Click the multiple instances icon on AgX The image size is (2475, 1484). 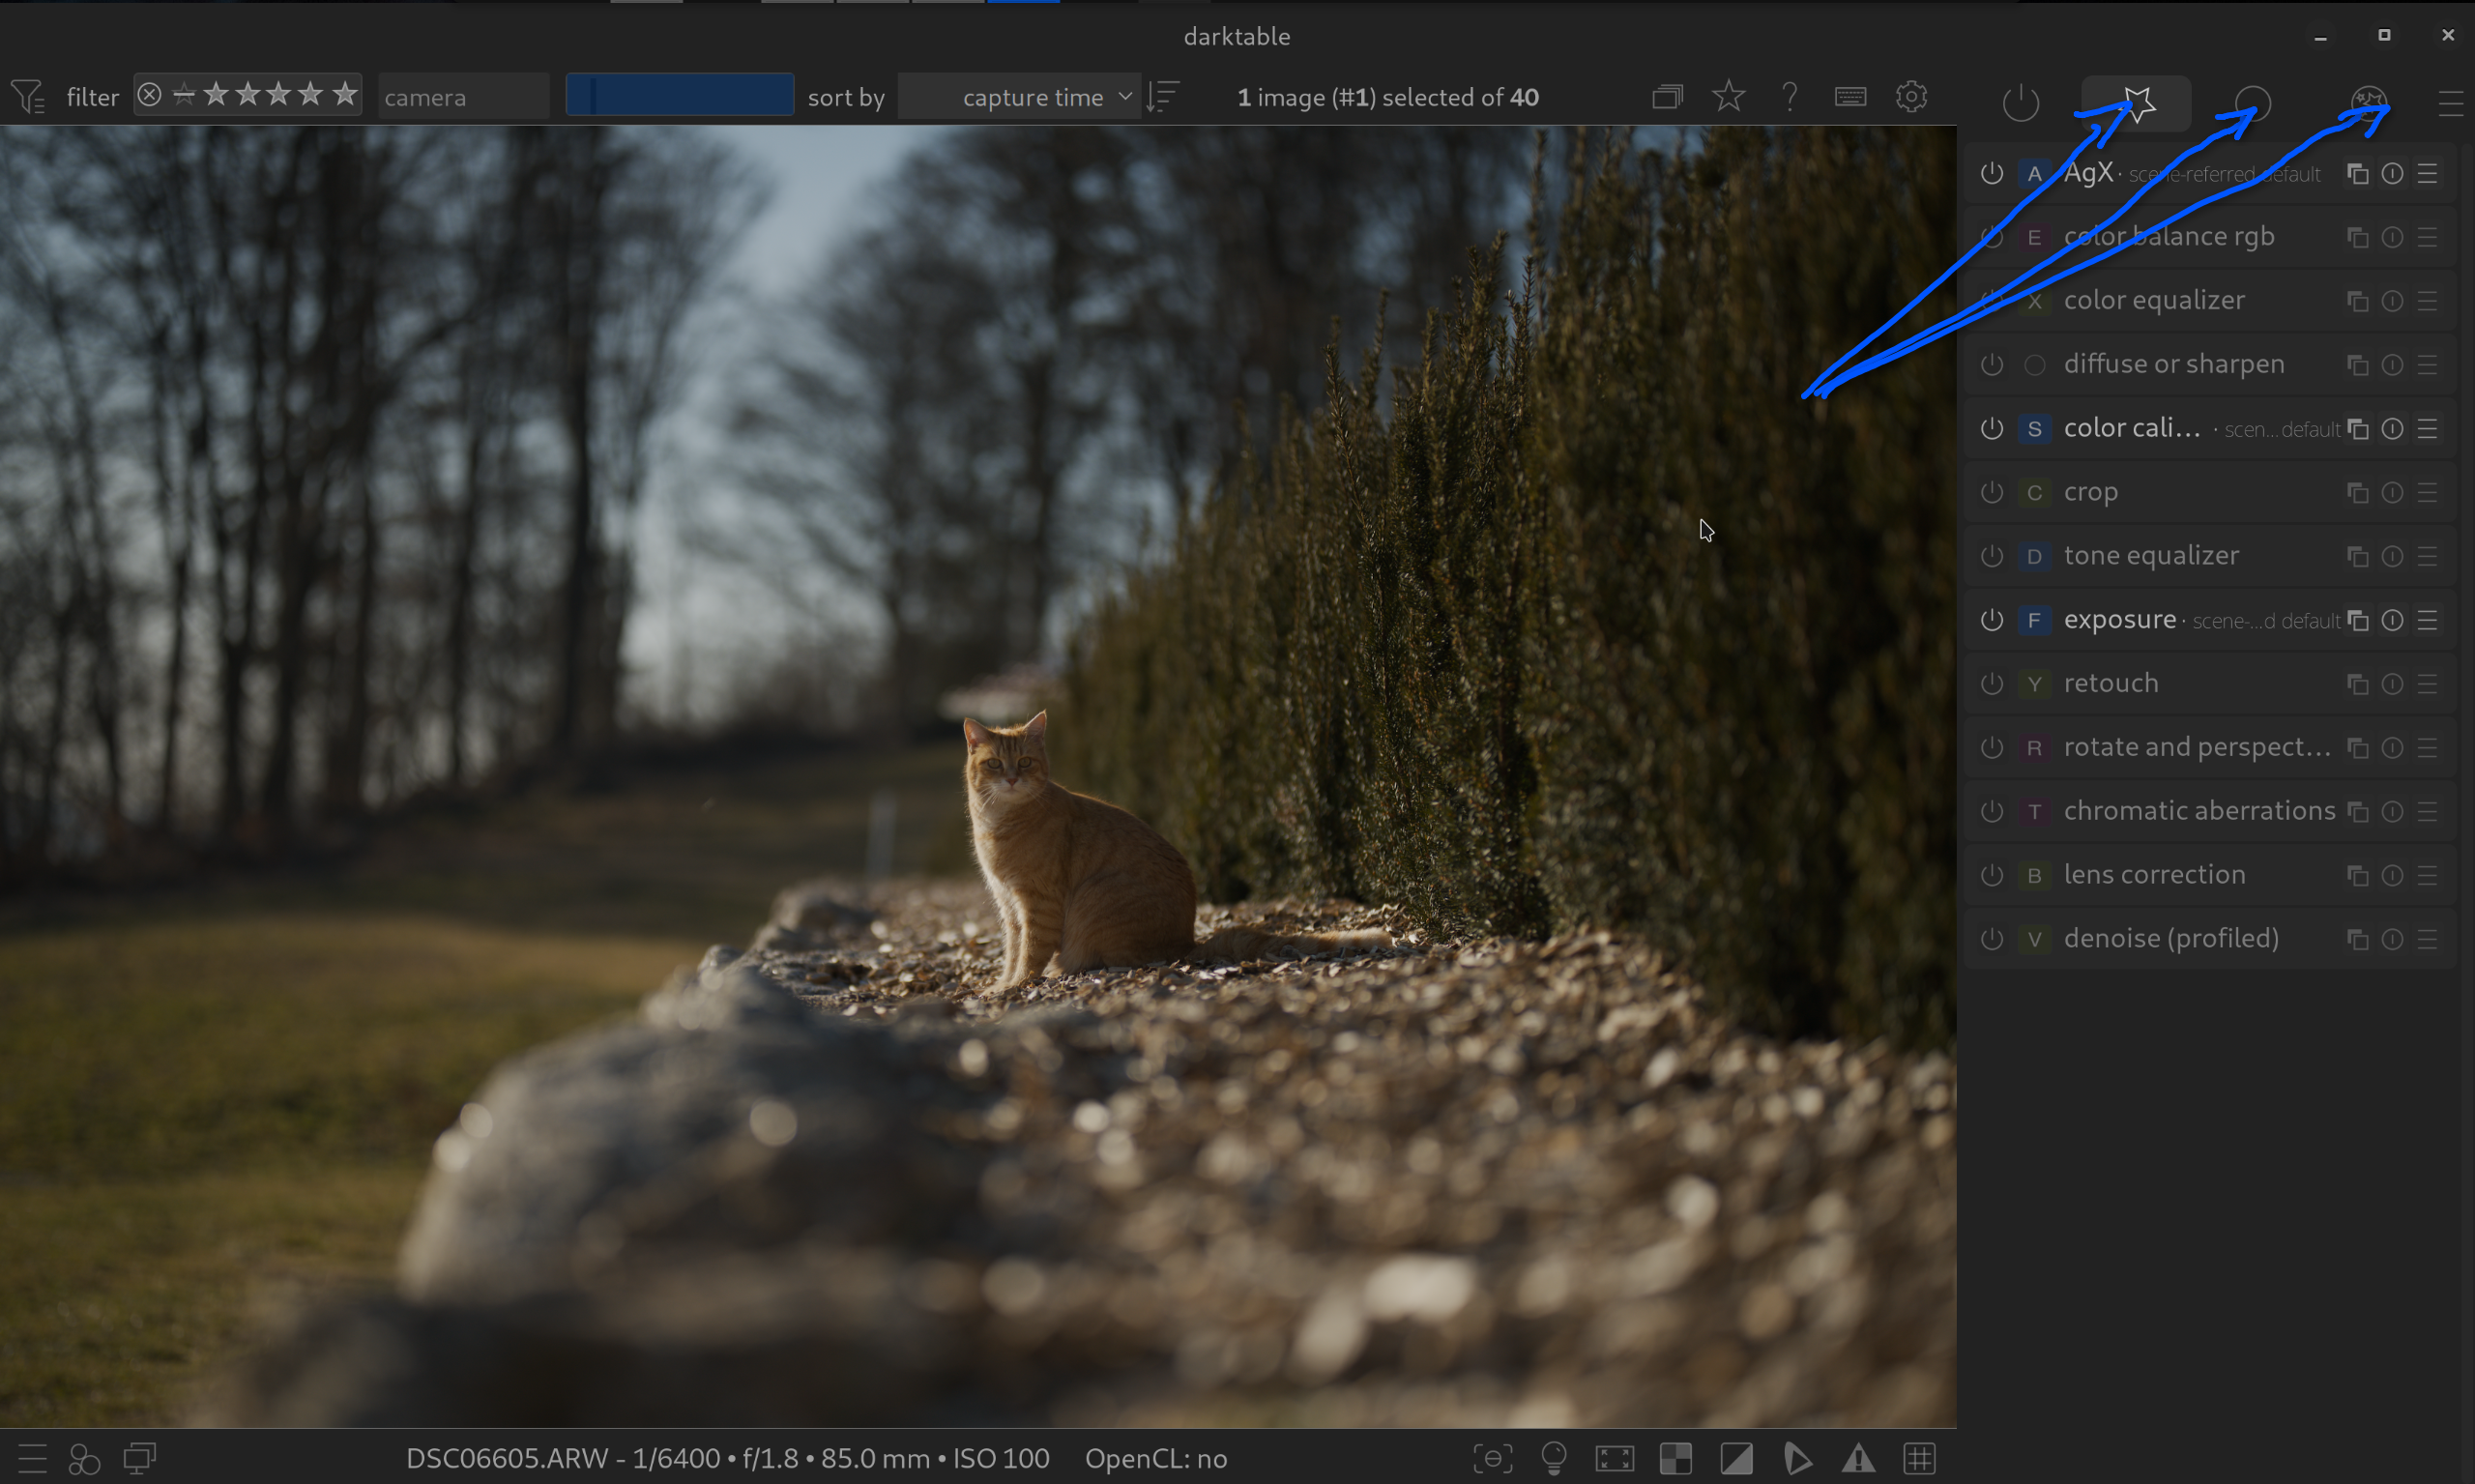2357,174
